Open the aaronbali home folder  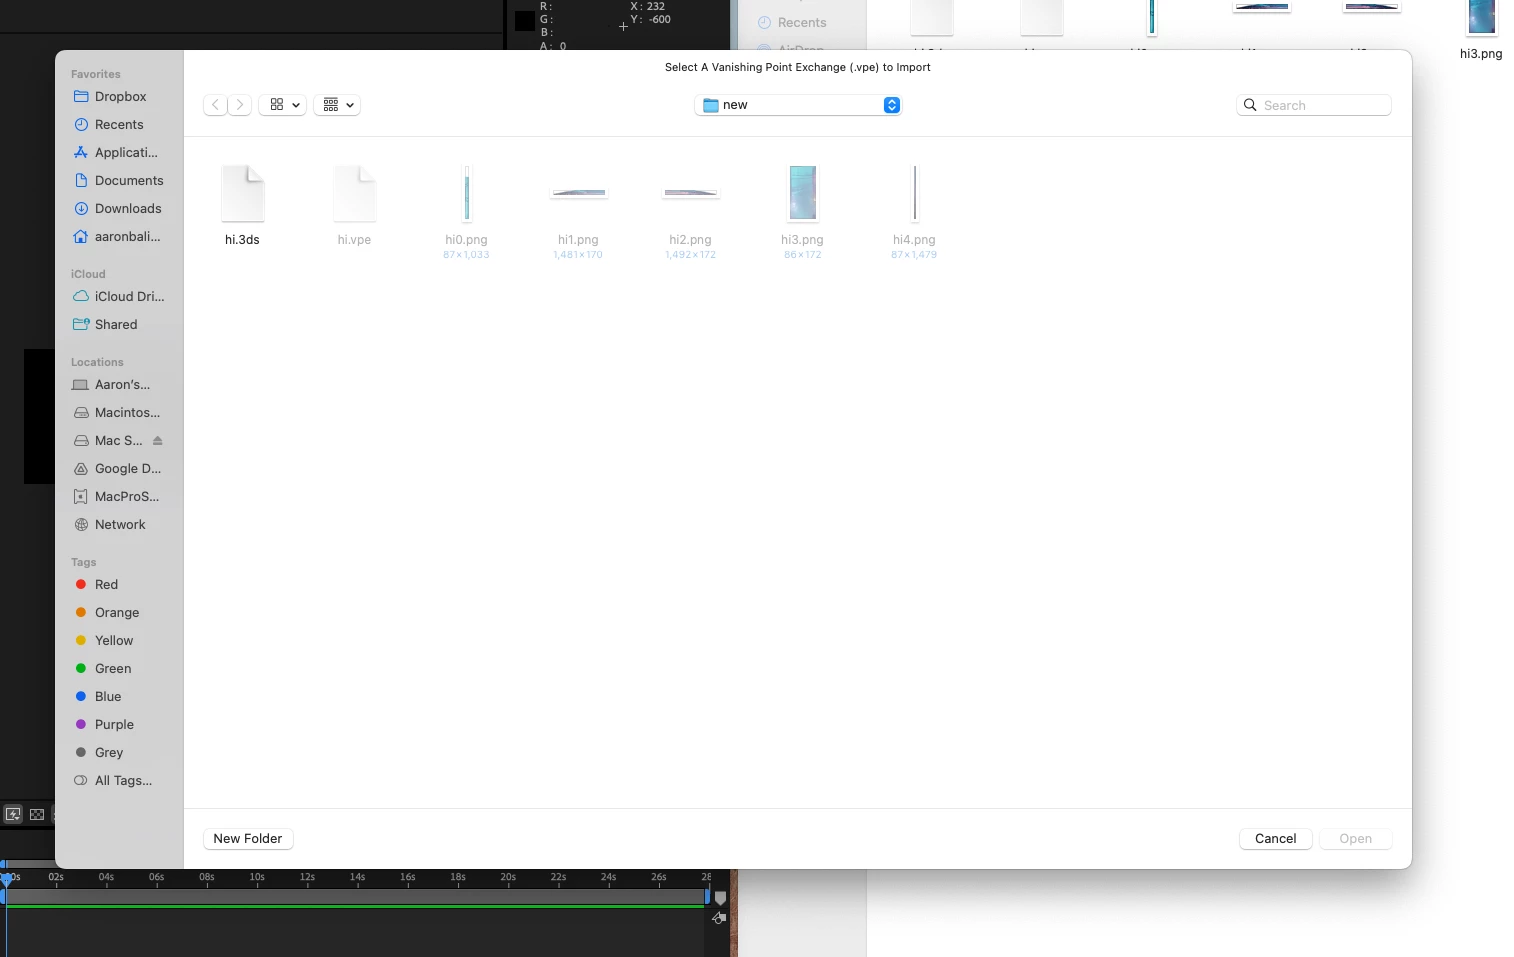[117, 237]
